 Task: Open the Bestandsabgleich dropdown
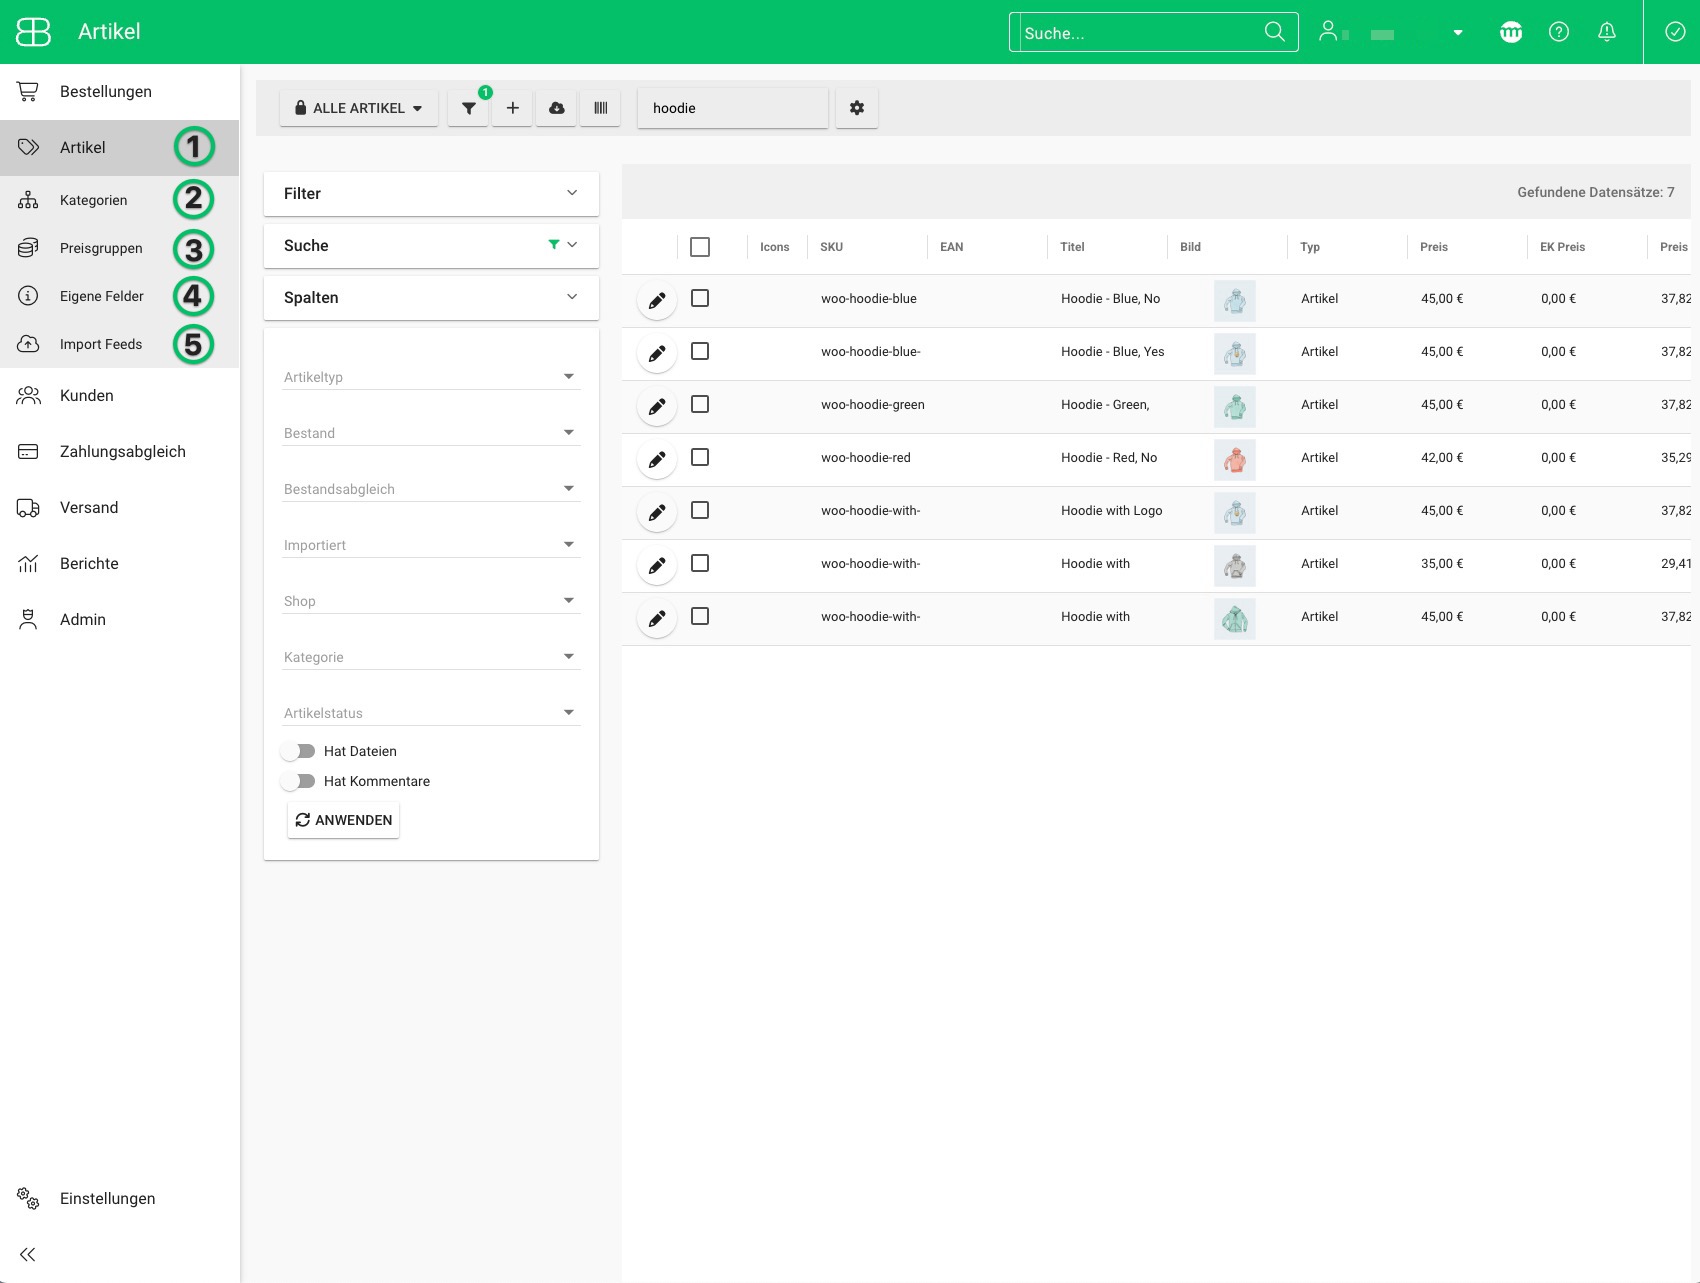[x=431, y=489]
